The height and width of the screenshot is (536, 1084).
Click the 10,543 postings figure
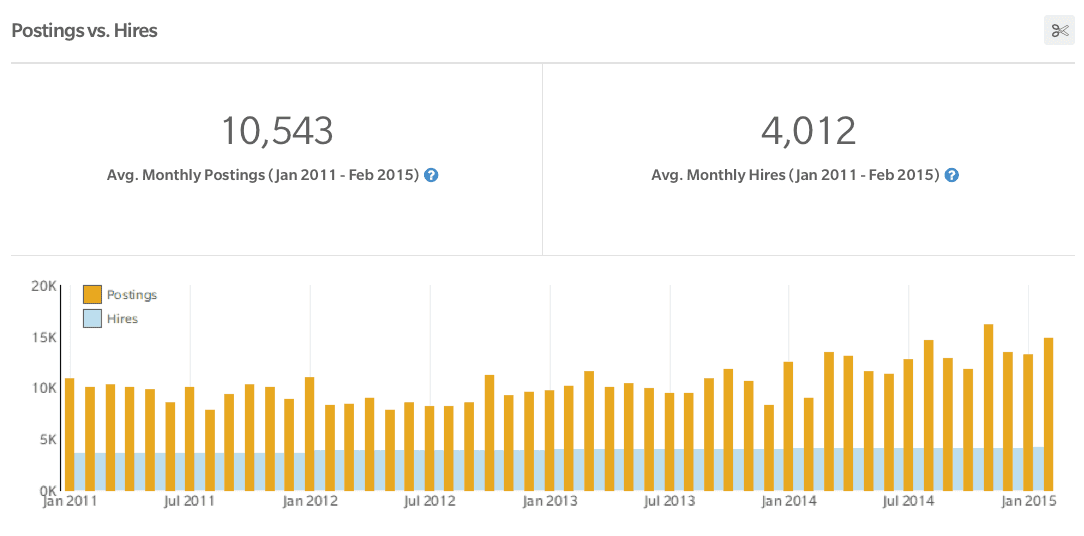277,131
